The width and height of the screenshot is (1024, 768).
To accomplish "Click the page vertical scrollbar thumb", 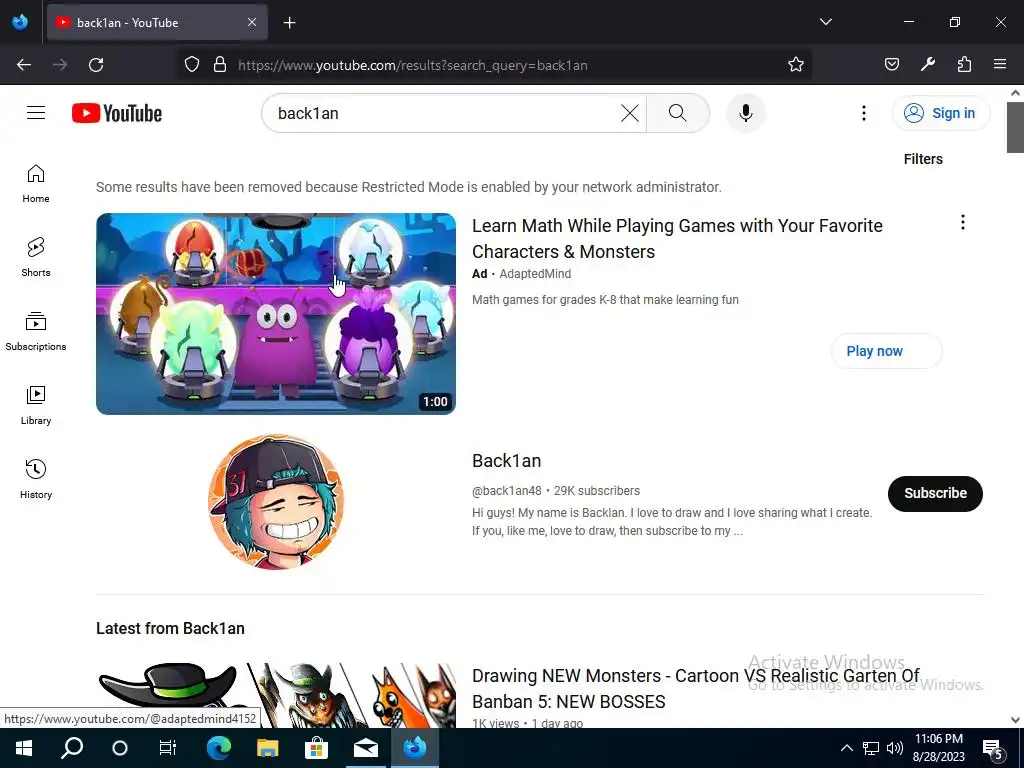I will [1015, 127].
